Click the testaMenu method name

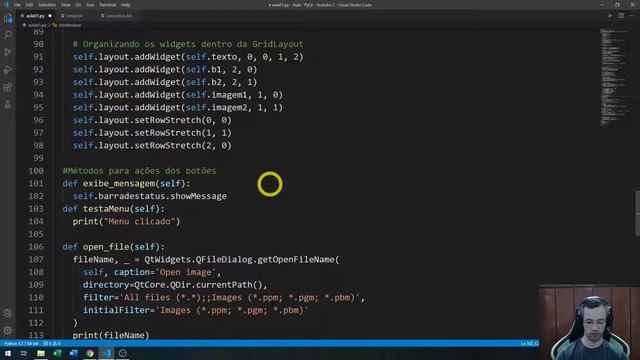point(106,209)
